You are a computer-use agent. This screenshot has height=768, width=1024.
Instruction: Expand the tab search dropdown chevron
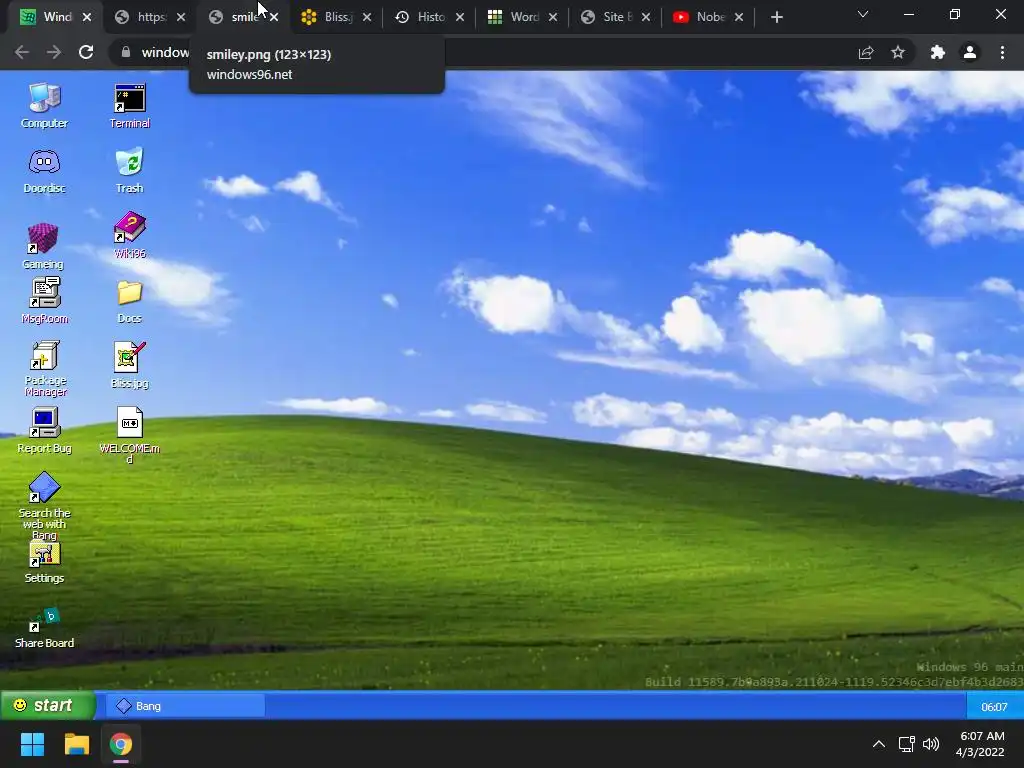click(x=863, y=14)
